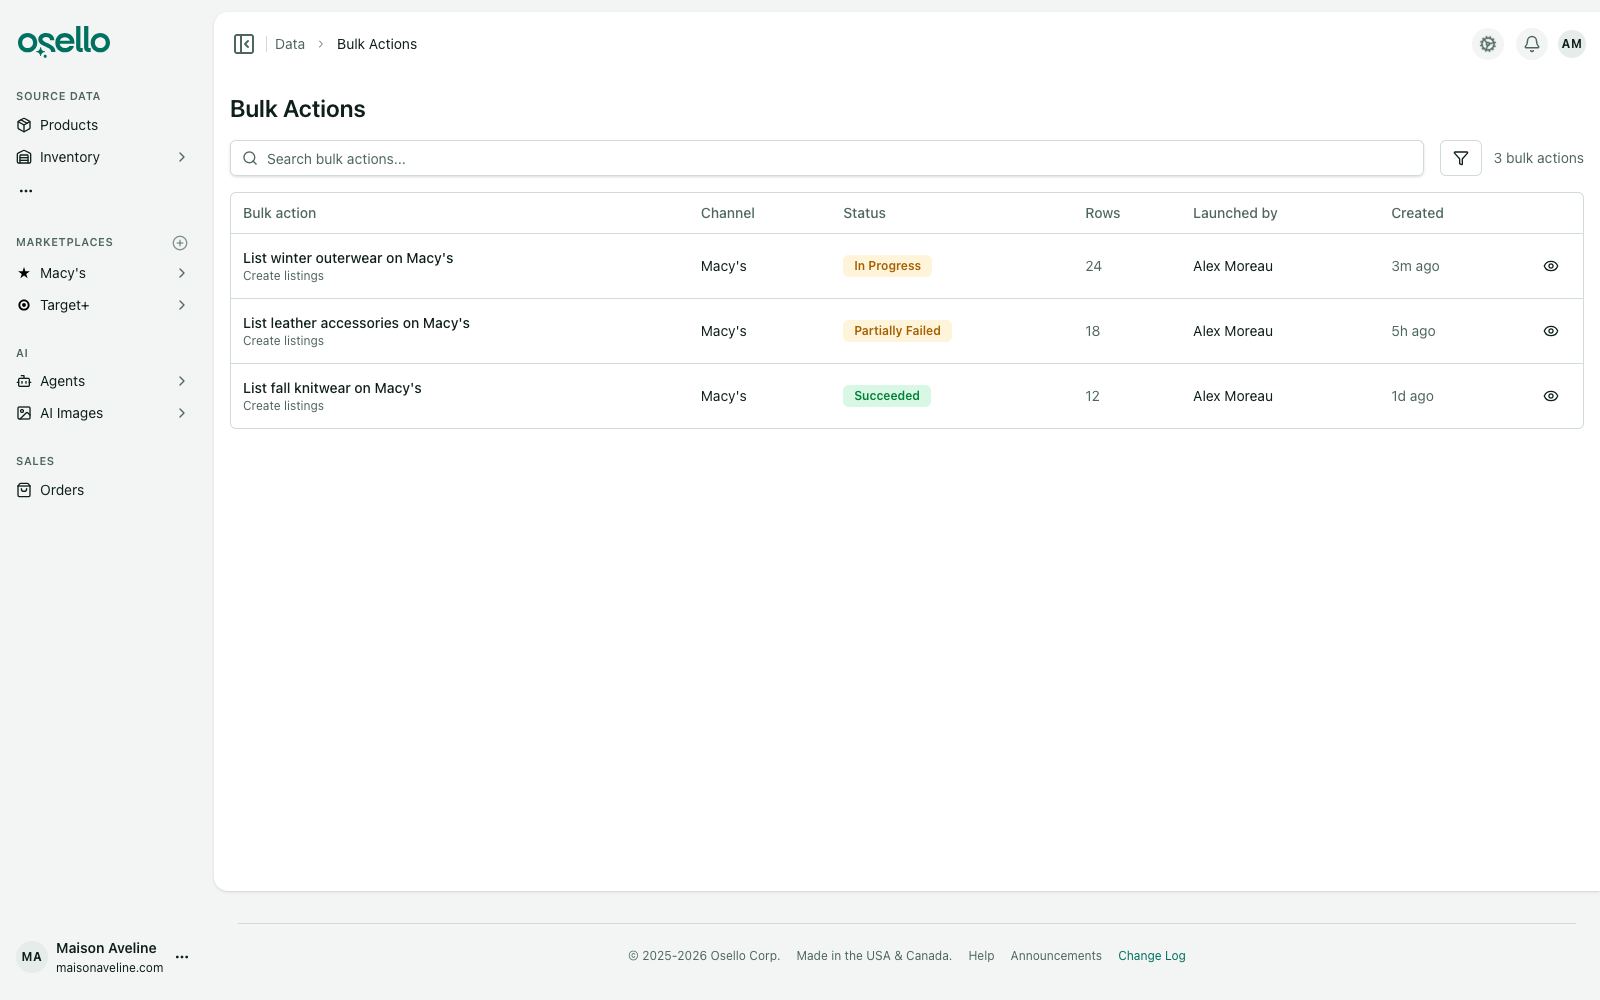Click the Target+ bullseye icon
The height and width of the screenshot is (1000, 1600).
[x=24, y=305]
